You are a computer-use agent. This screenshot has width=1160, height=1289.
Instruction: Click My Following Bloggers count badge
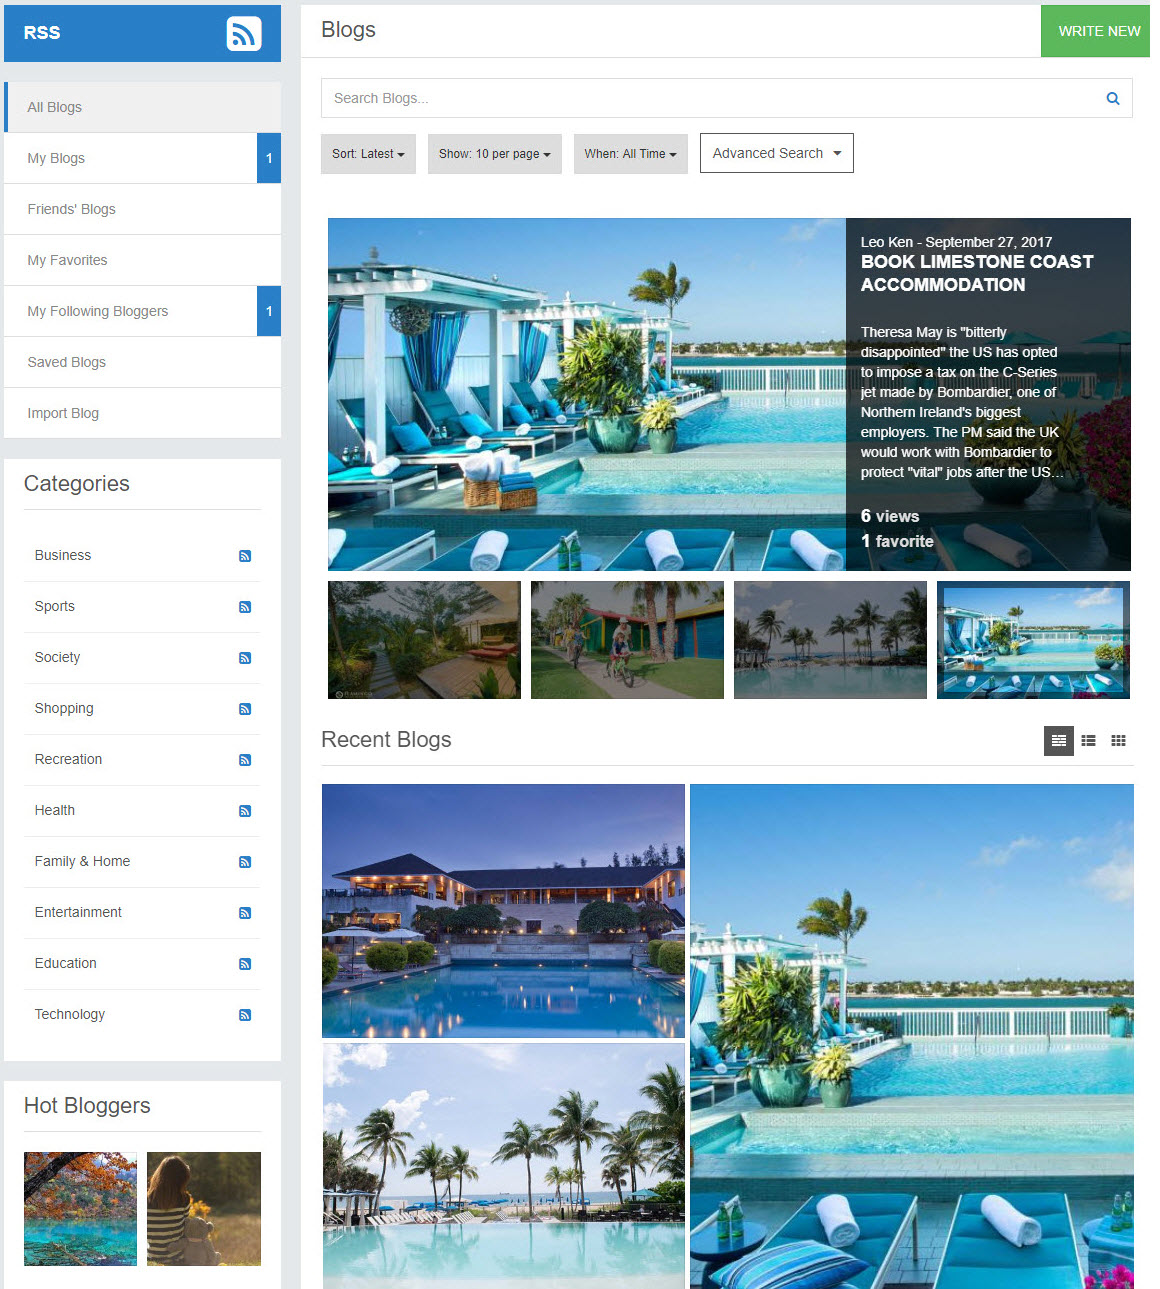269,311
